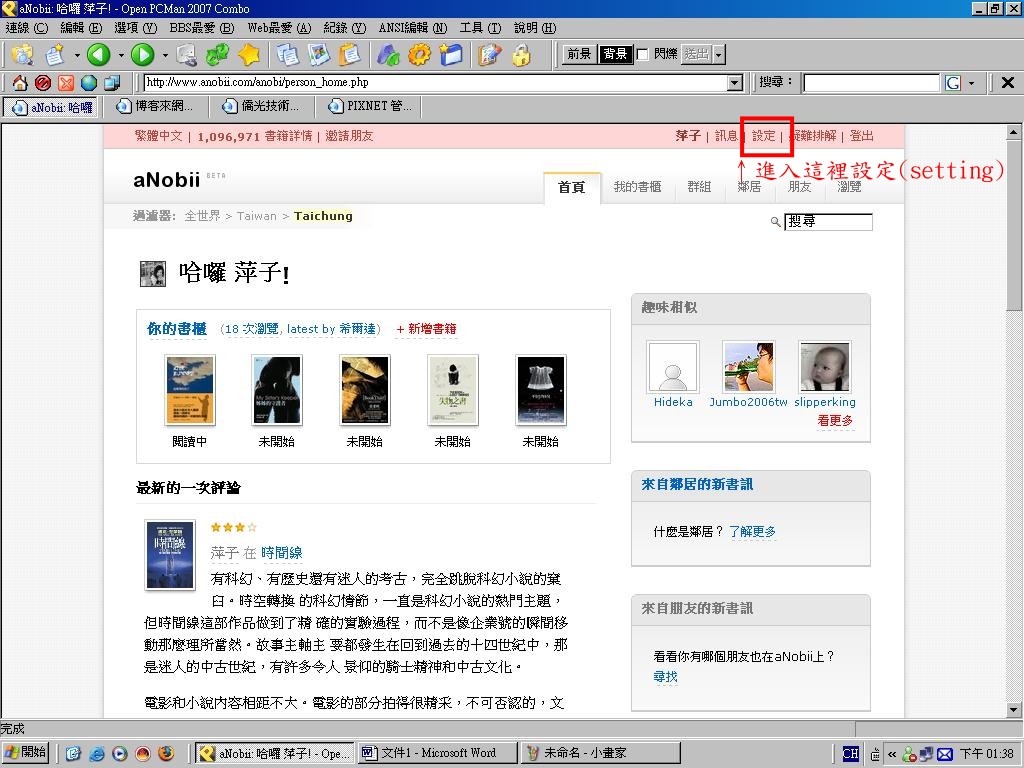Click the page scrollbar down arrow
Image resolution: width=1024 pixels, height=768 pixels.
click(1014, 709)
